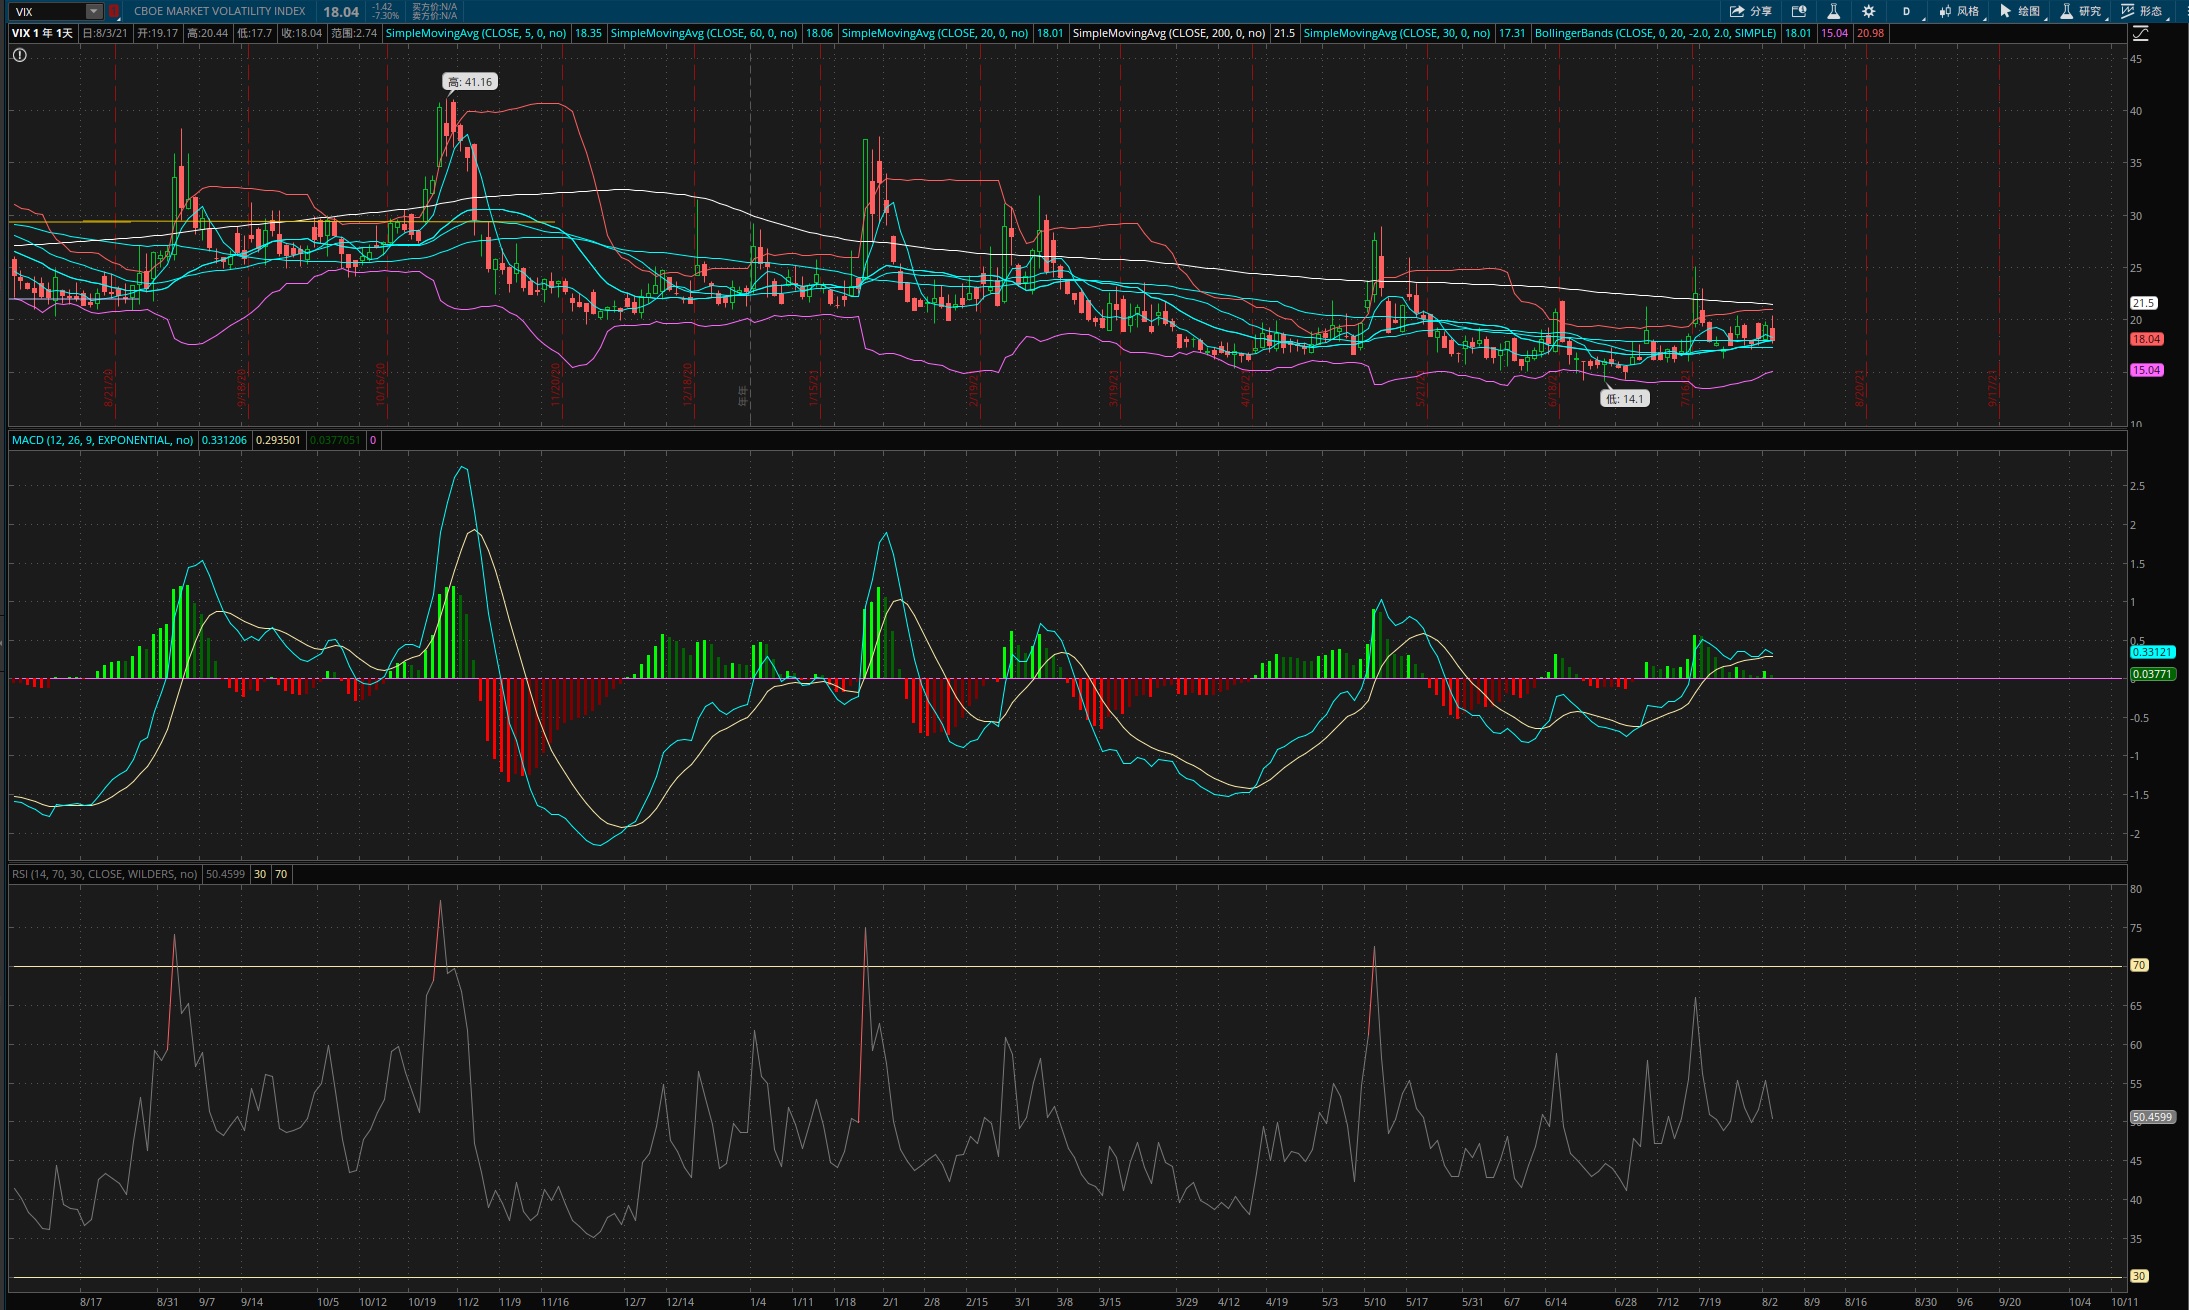
Task: Click the circled exclamation info icon on chart
Action: click(19, 55)
